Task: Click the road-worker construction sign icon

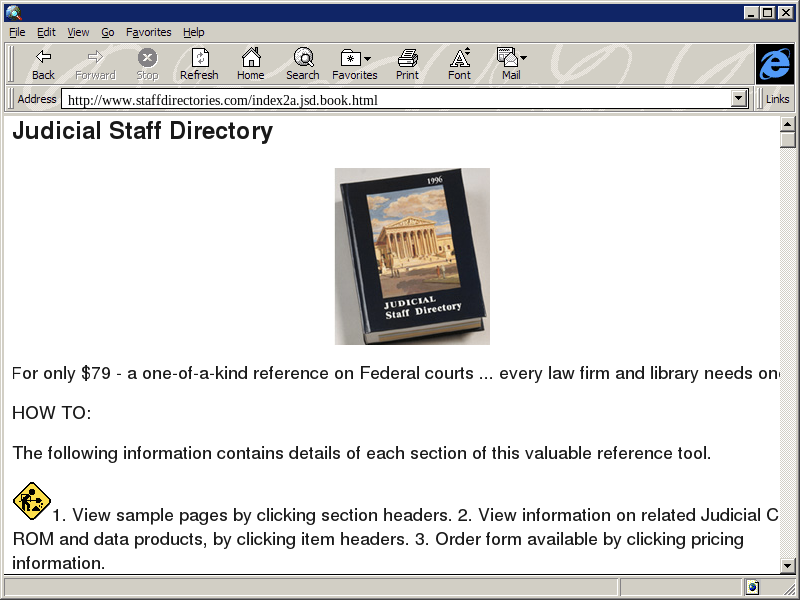Action: point(31,501)
